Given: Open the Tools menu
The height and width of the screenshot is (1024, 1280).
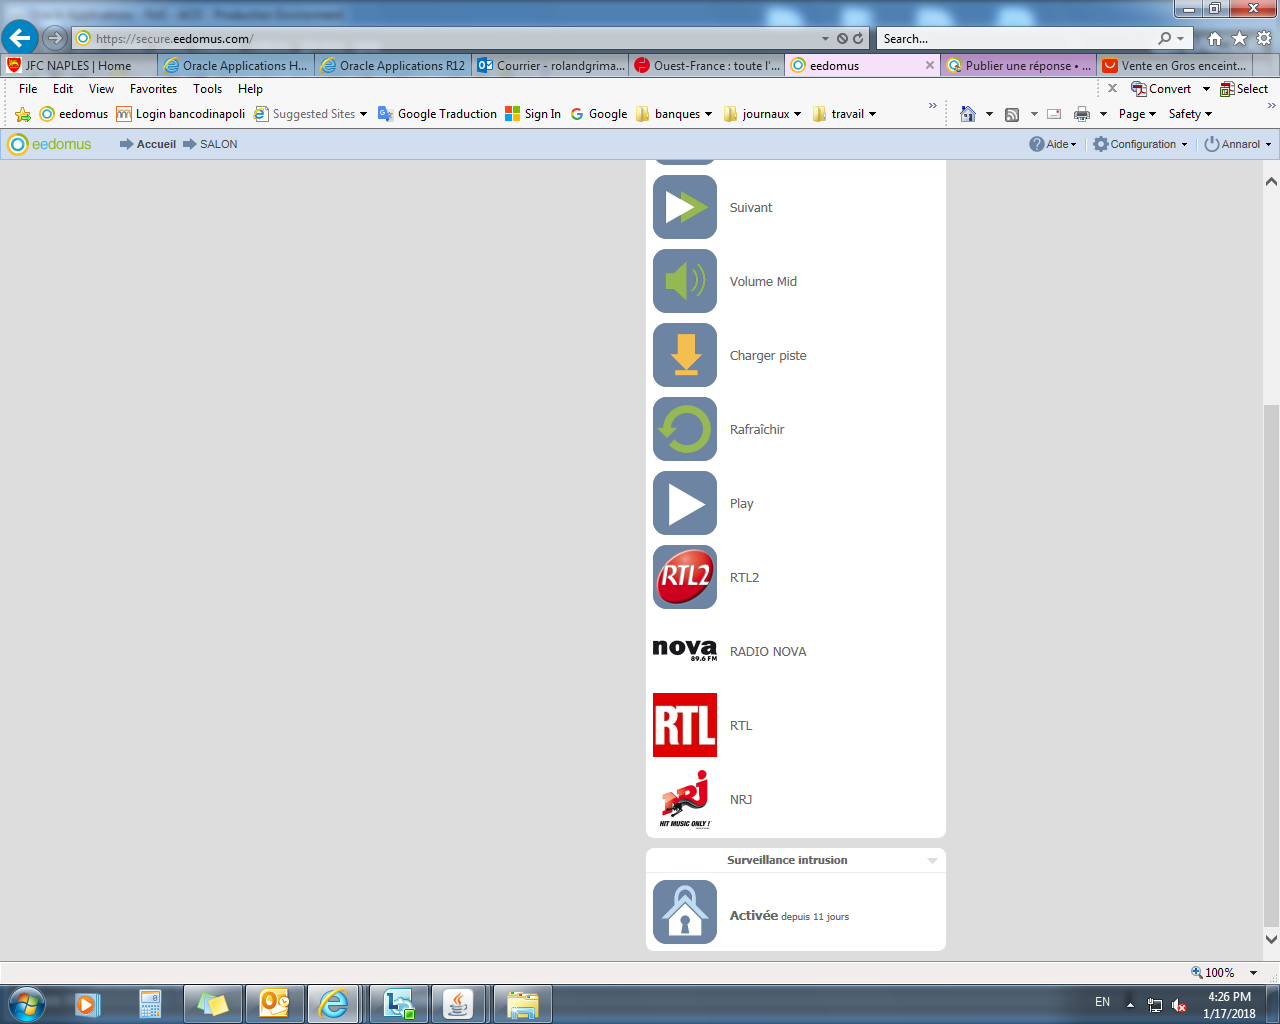Looking at the screenshot, I should [208, 89].
